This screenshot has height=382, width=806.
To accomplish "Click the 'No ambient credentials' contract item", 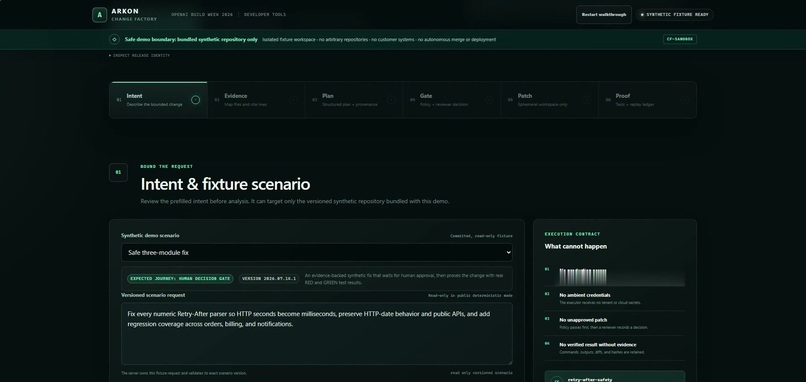I will click(x=615, y=299).
